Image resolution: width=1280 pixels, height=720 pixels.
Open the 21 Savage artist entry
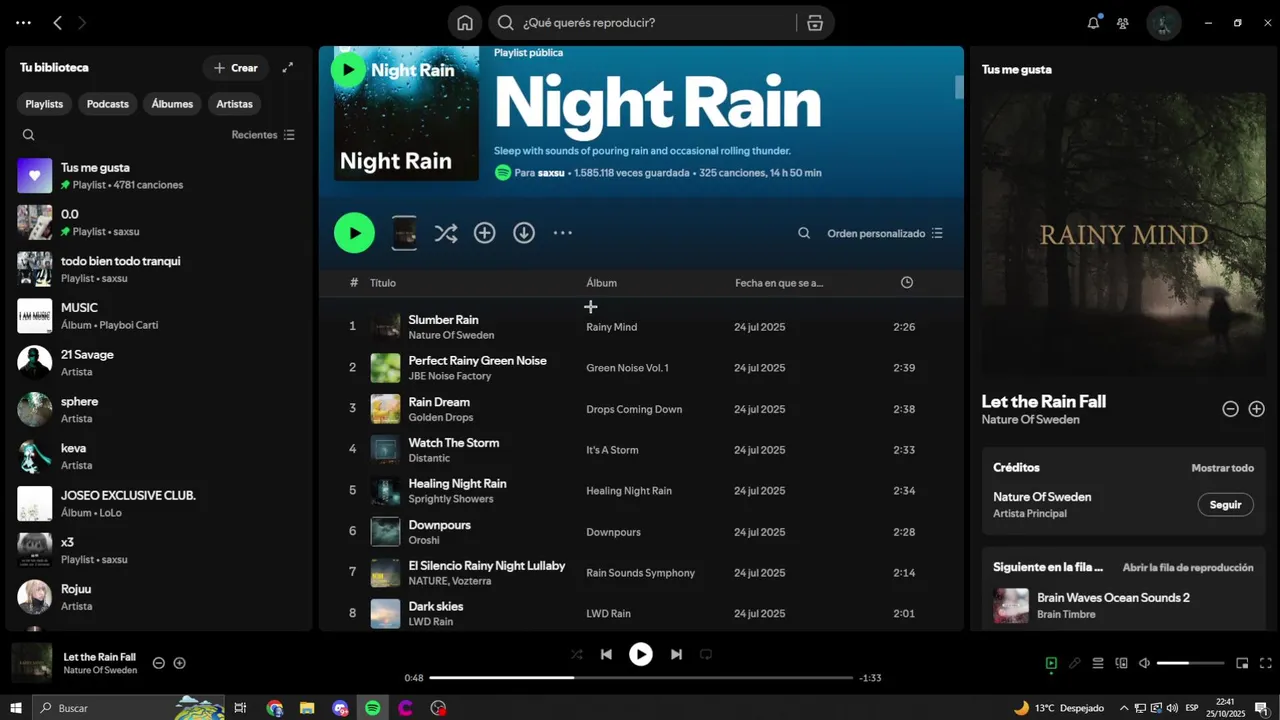[x=160, y=363]
